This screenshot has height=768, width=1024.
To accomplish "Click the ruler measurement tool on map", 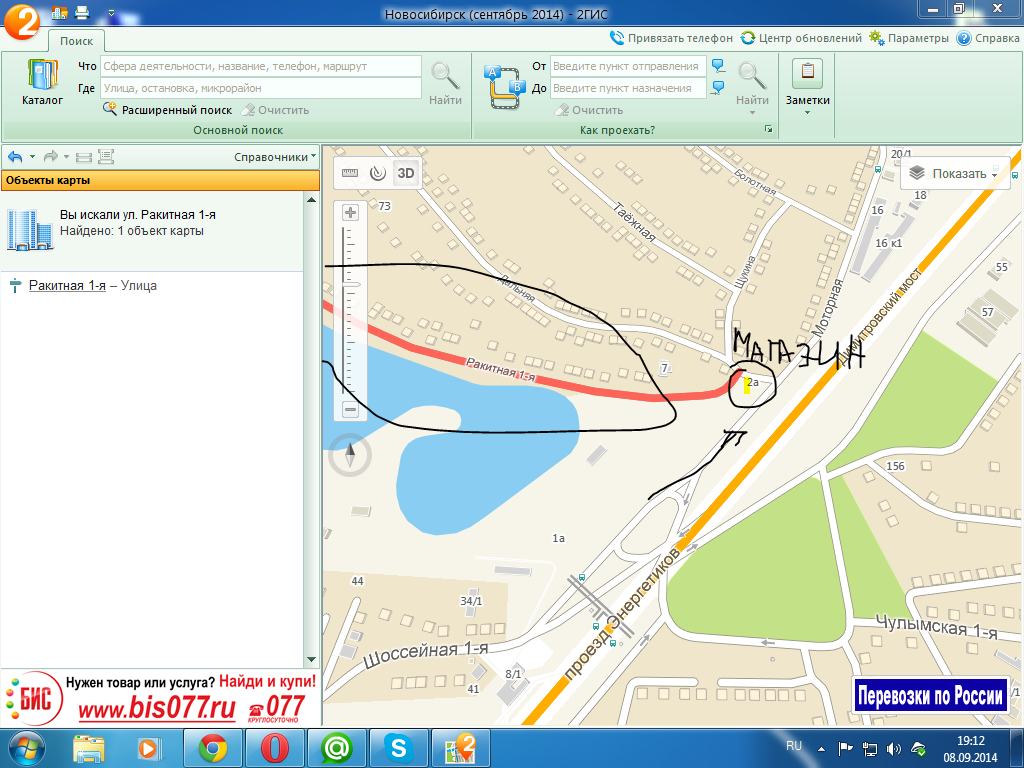I will [350, 172].
